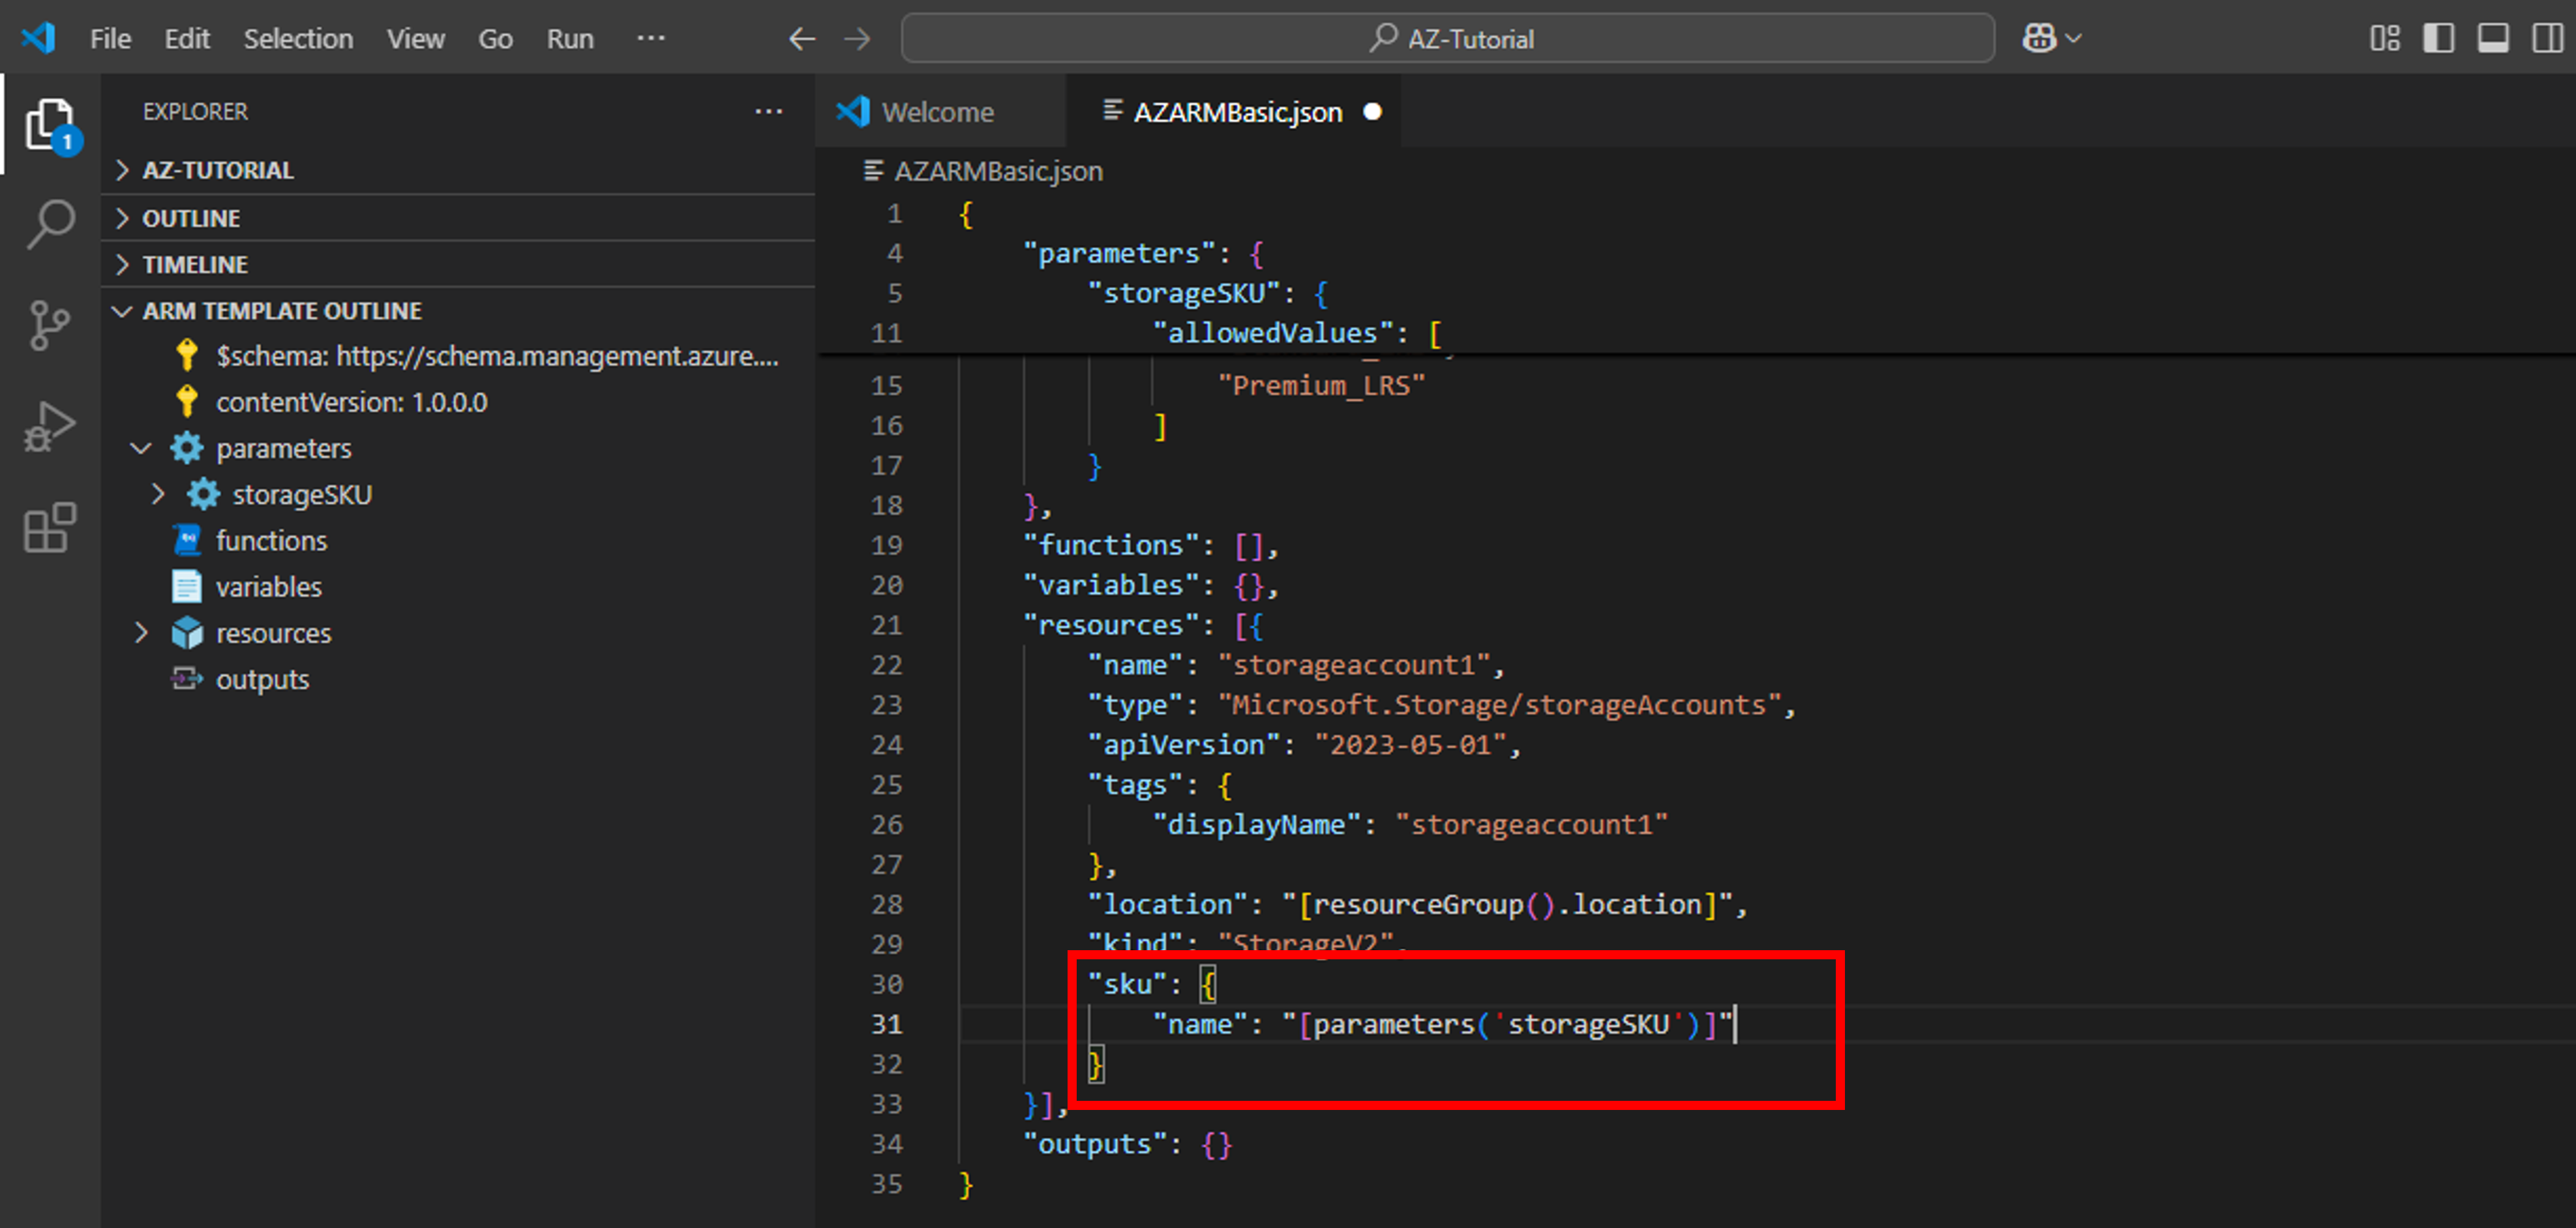Open the Extensions view icon

pos(49,527)
